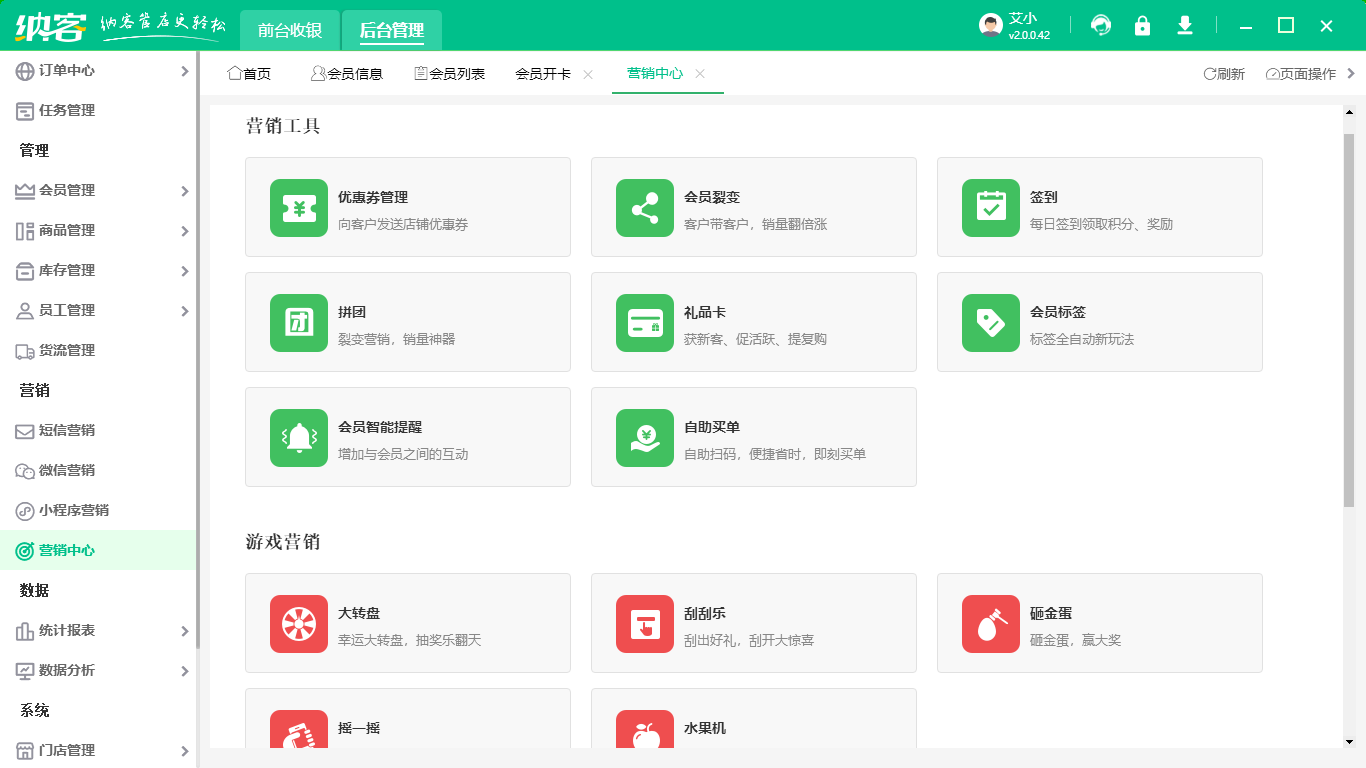Click the 自助买单 self-checkout icon

644,437
